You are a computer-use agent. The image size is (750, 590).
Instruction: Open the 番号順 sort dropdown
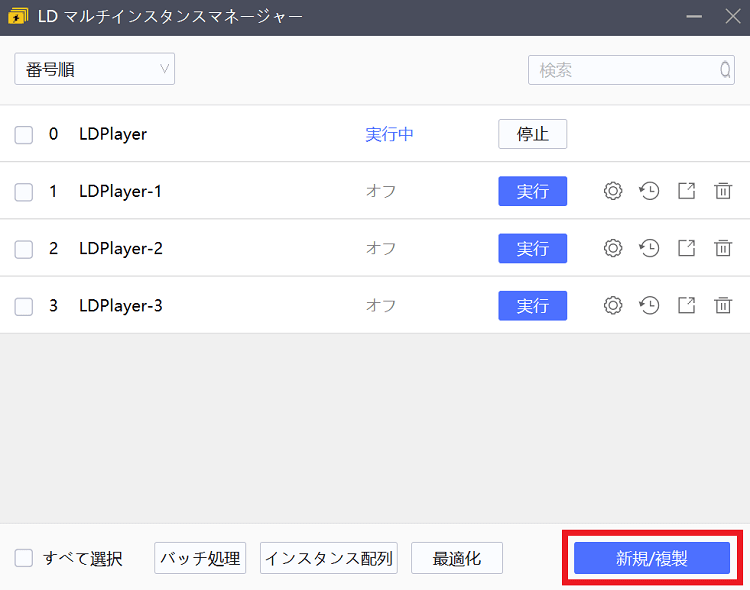point(94,69)
